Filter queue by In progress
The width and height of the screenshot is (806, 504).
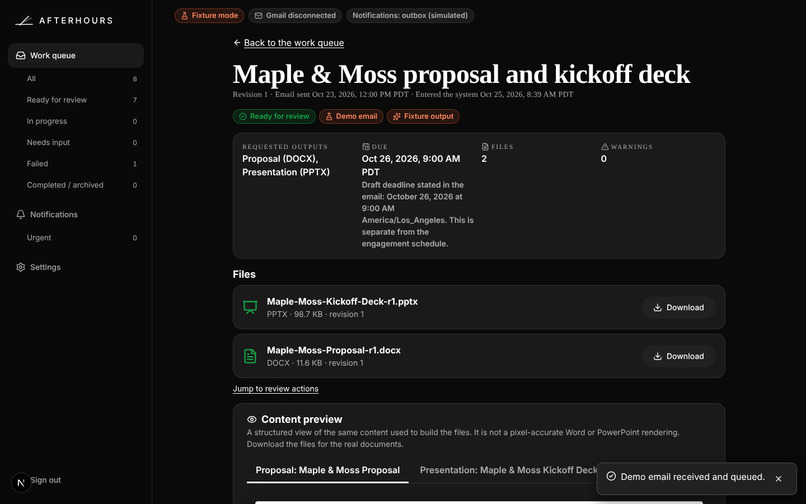pos(81,121)
